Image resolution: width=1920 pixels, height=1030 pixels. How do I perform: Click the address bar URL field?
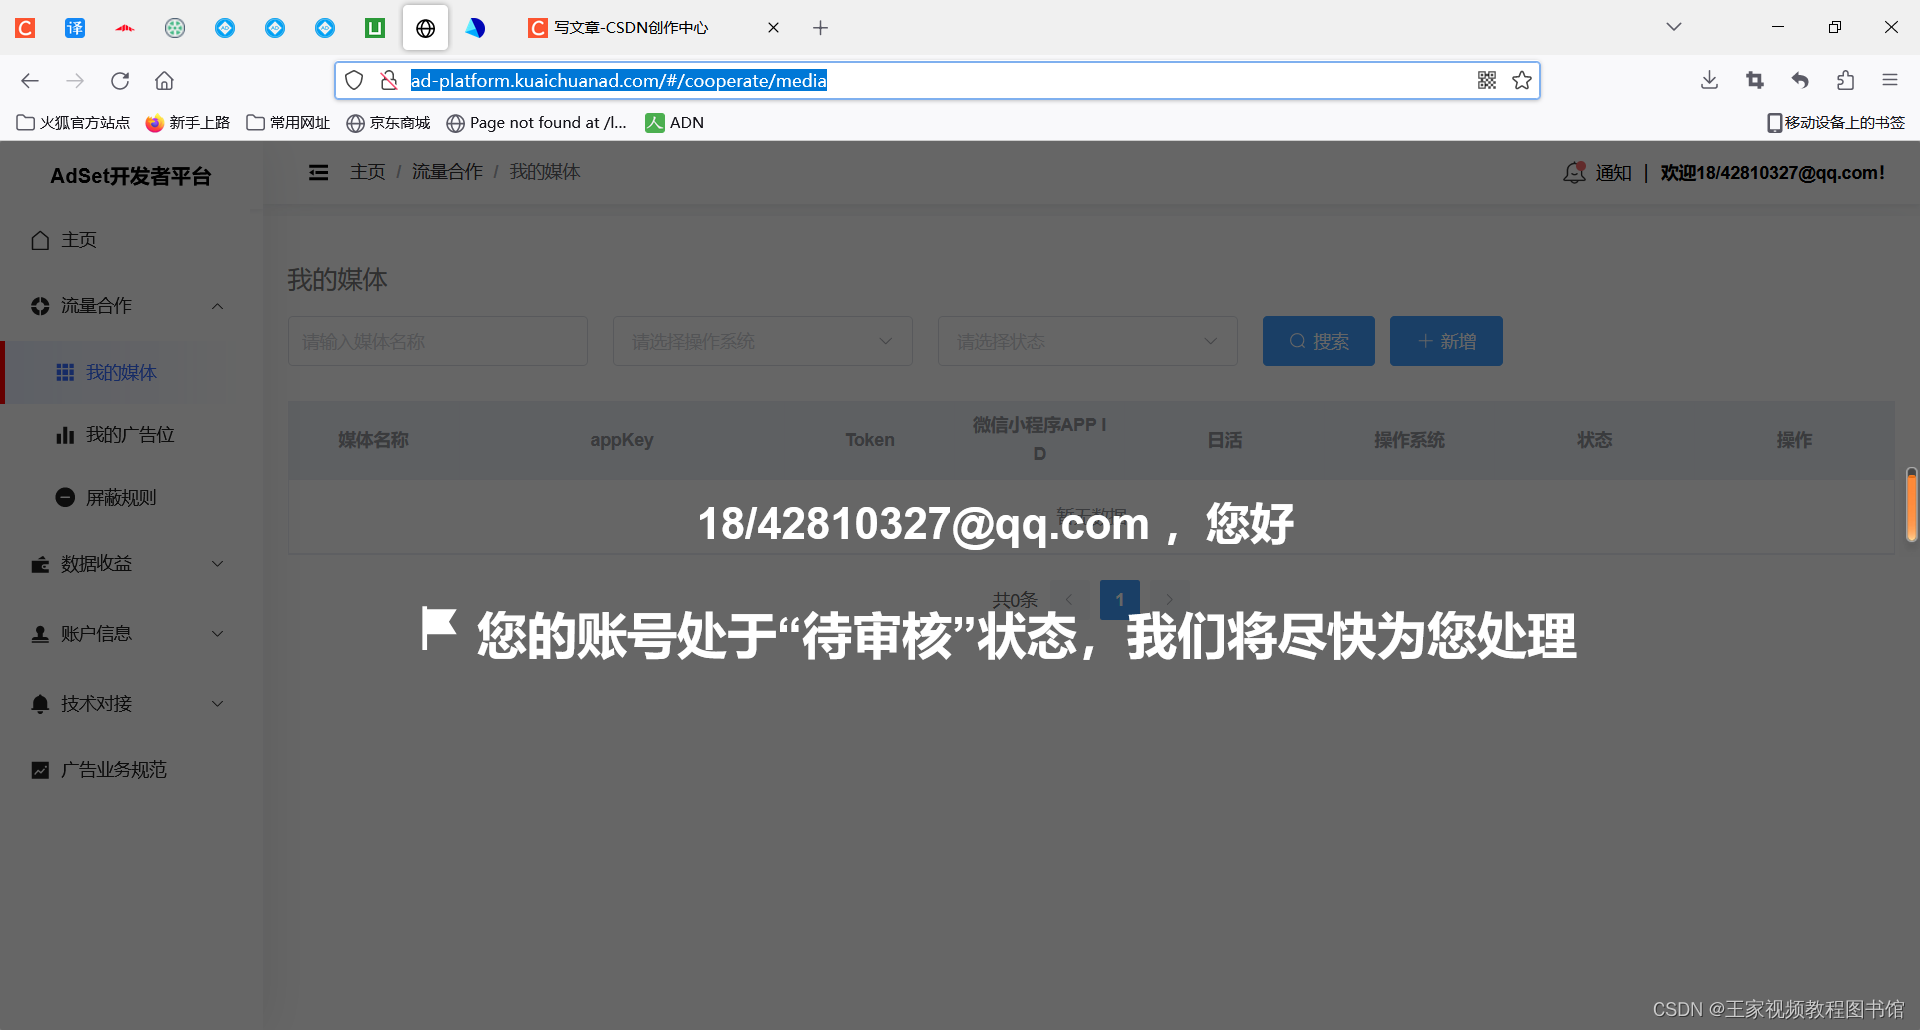click(x=938, y=80)
